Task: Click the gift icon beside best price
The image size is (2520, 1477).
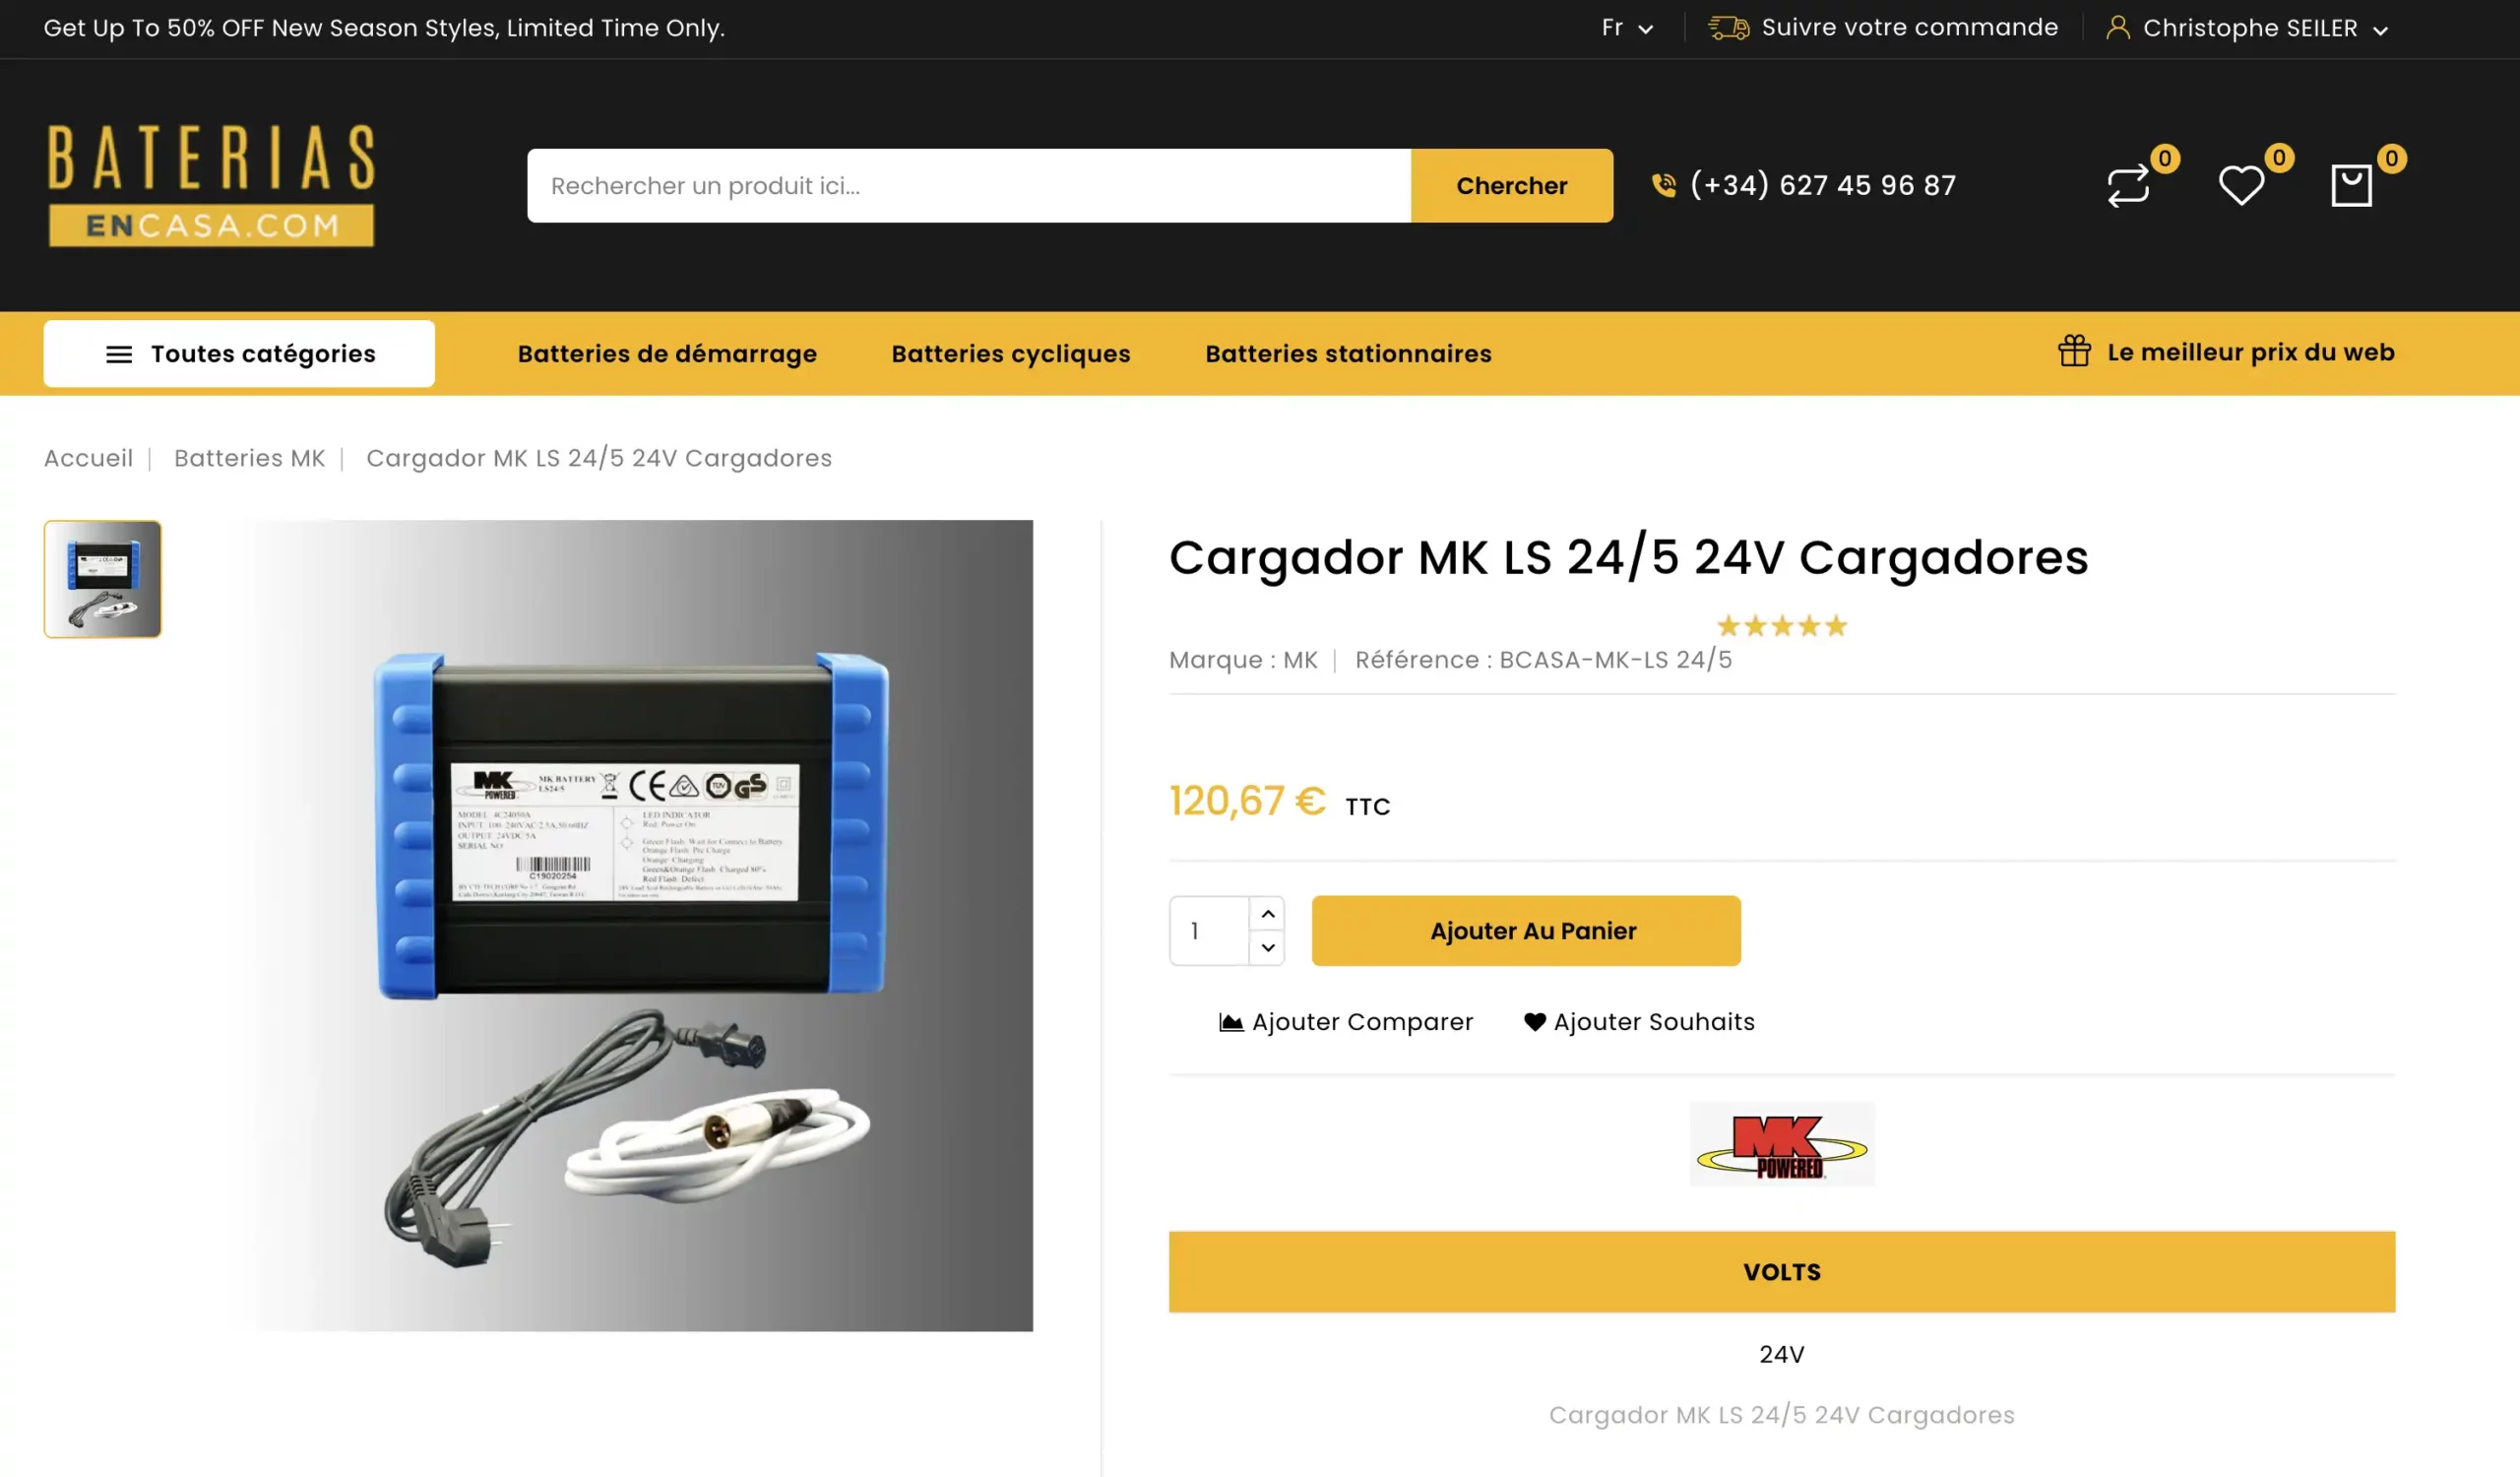Action: (2074, 351)
